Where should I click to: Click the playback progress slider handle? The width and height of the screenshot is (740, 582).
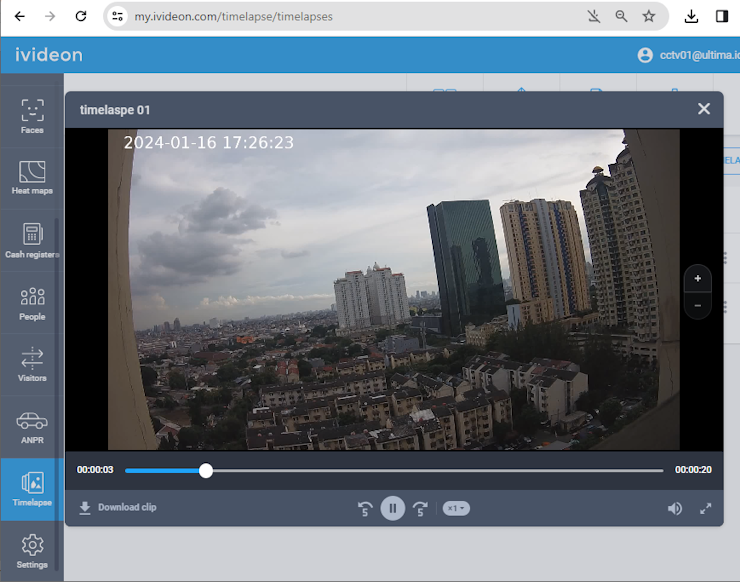pyautogui.click(x=206, y=470)
